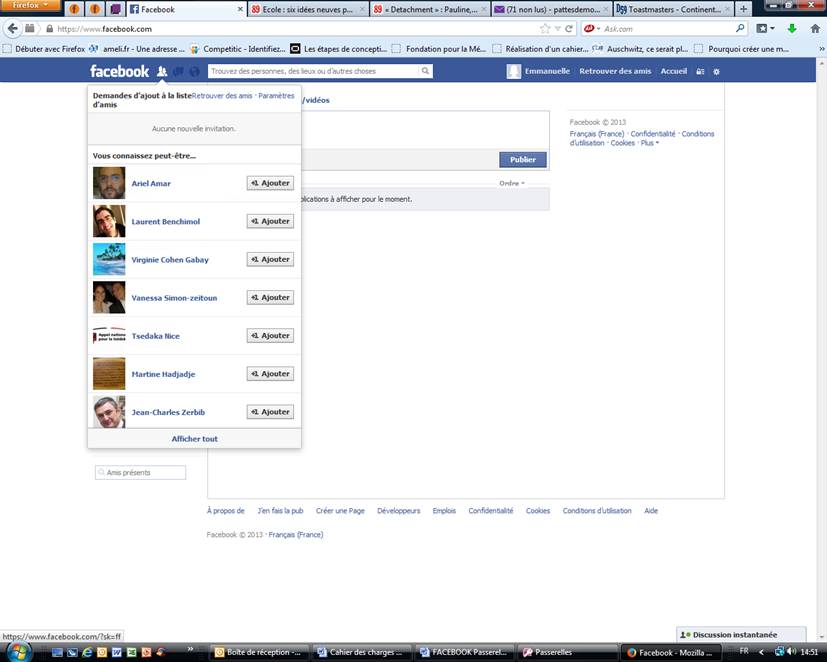Click the Amis présents chat search field
The width and height of the screenshot is (827, 662).
coord(140,472)
